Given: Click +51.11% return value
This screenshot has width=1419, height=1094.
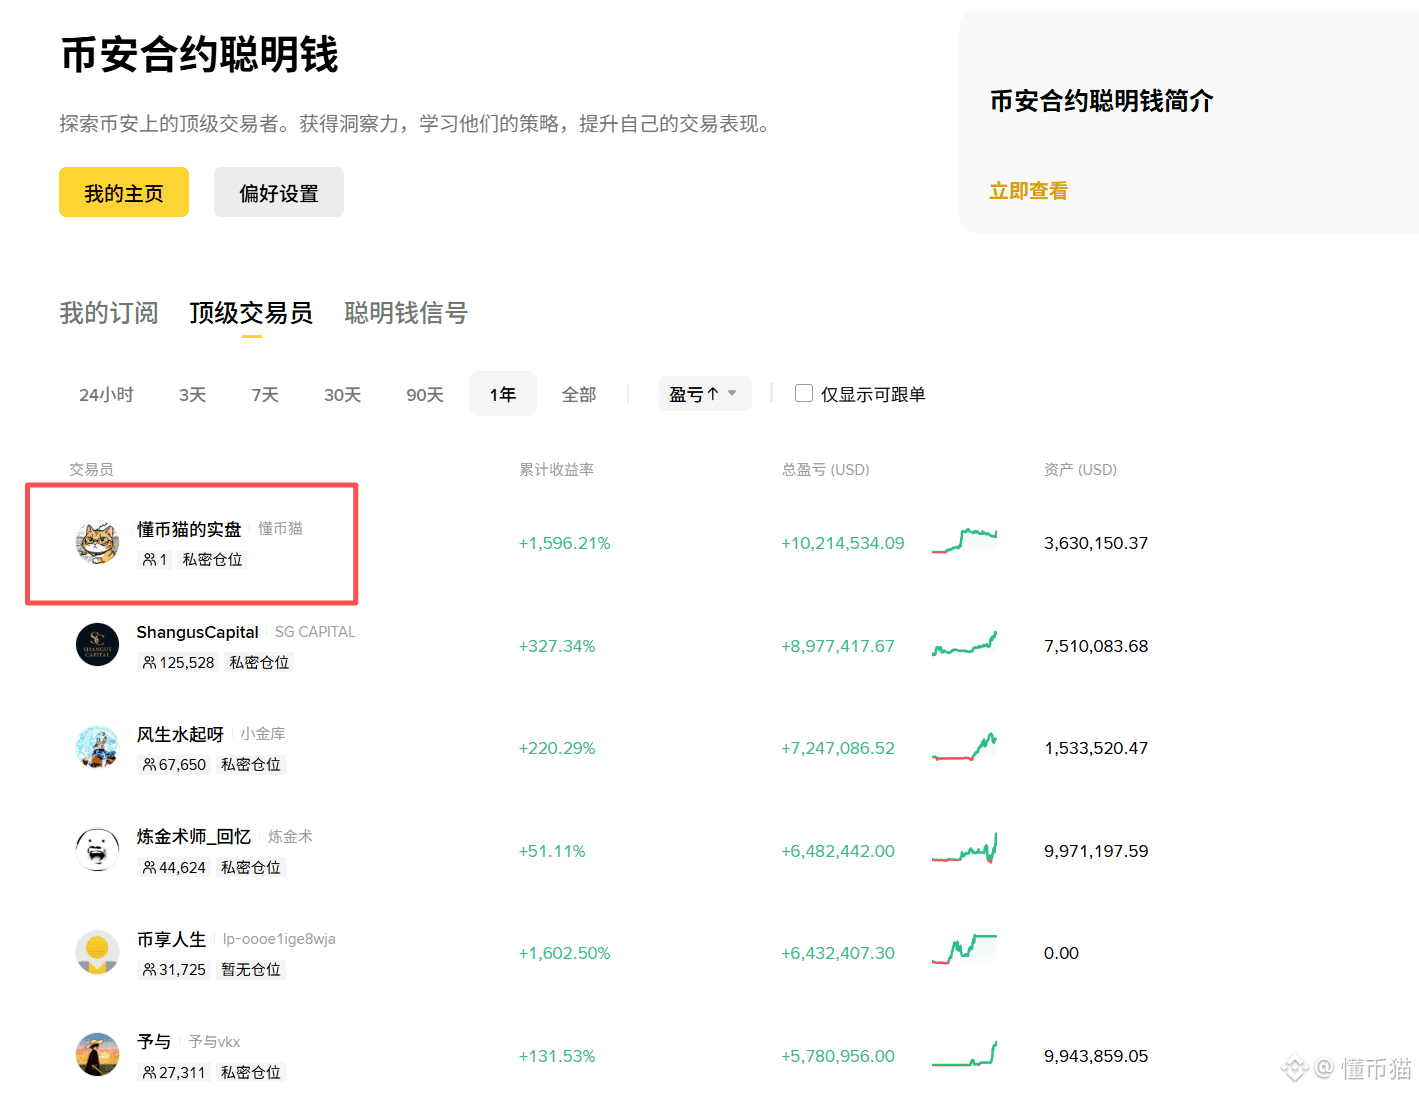Looking at the screenshot, I should 552,851.
